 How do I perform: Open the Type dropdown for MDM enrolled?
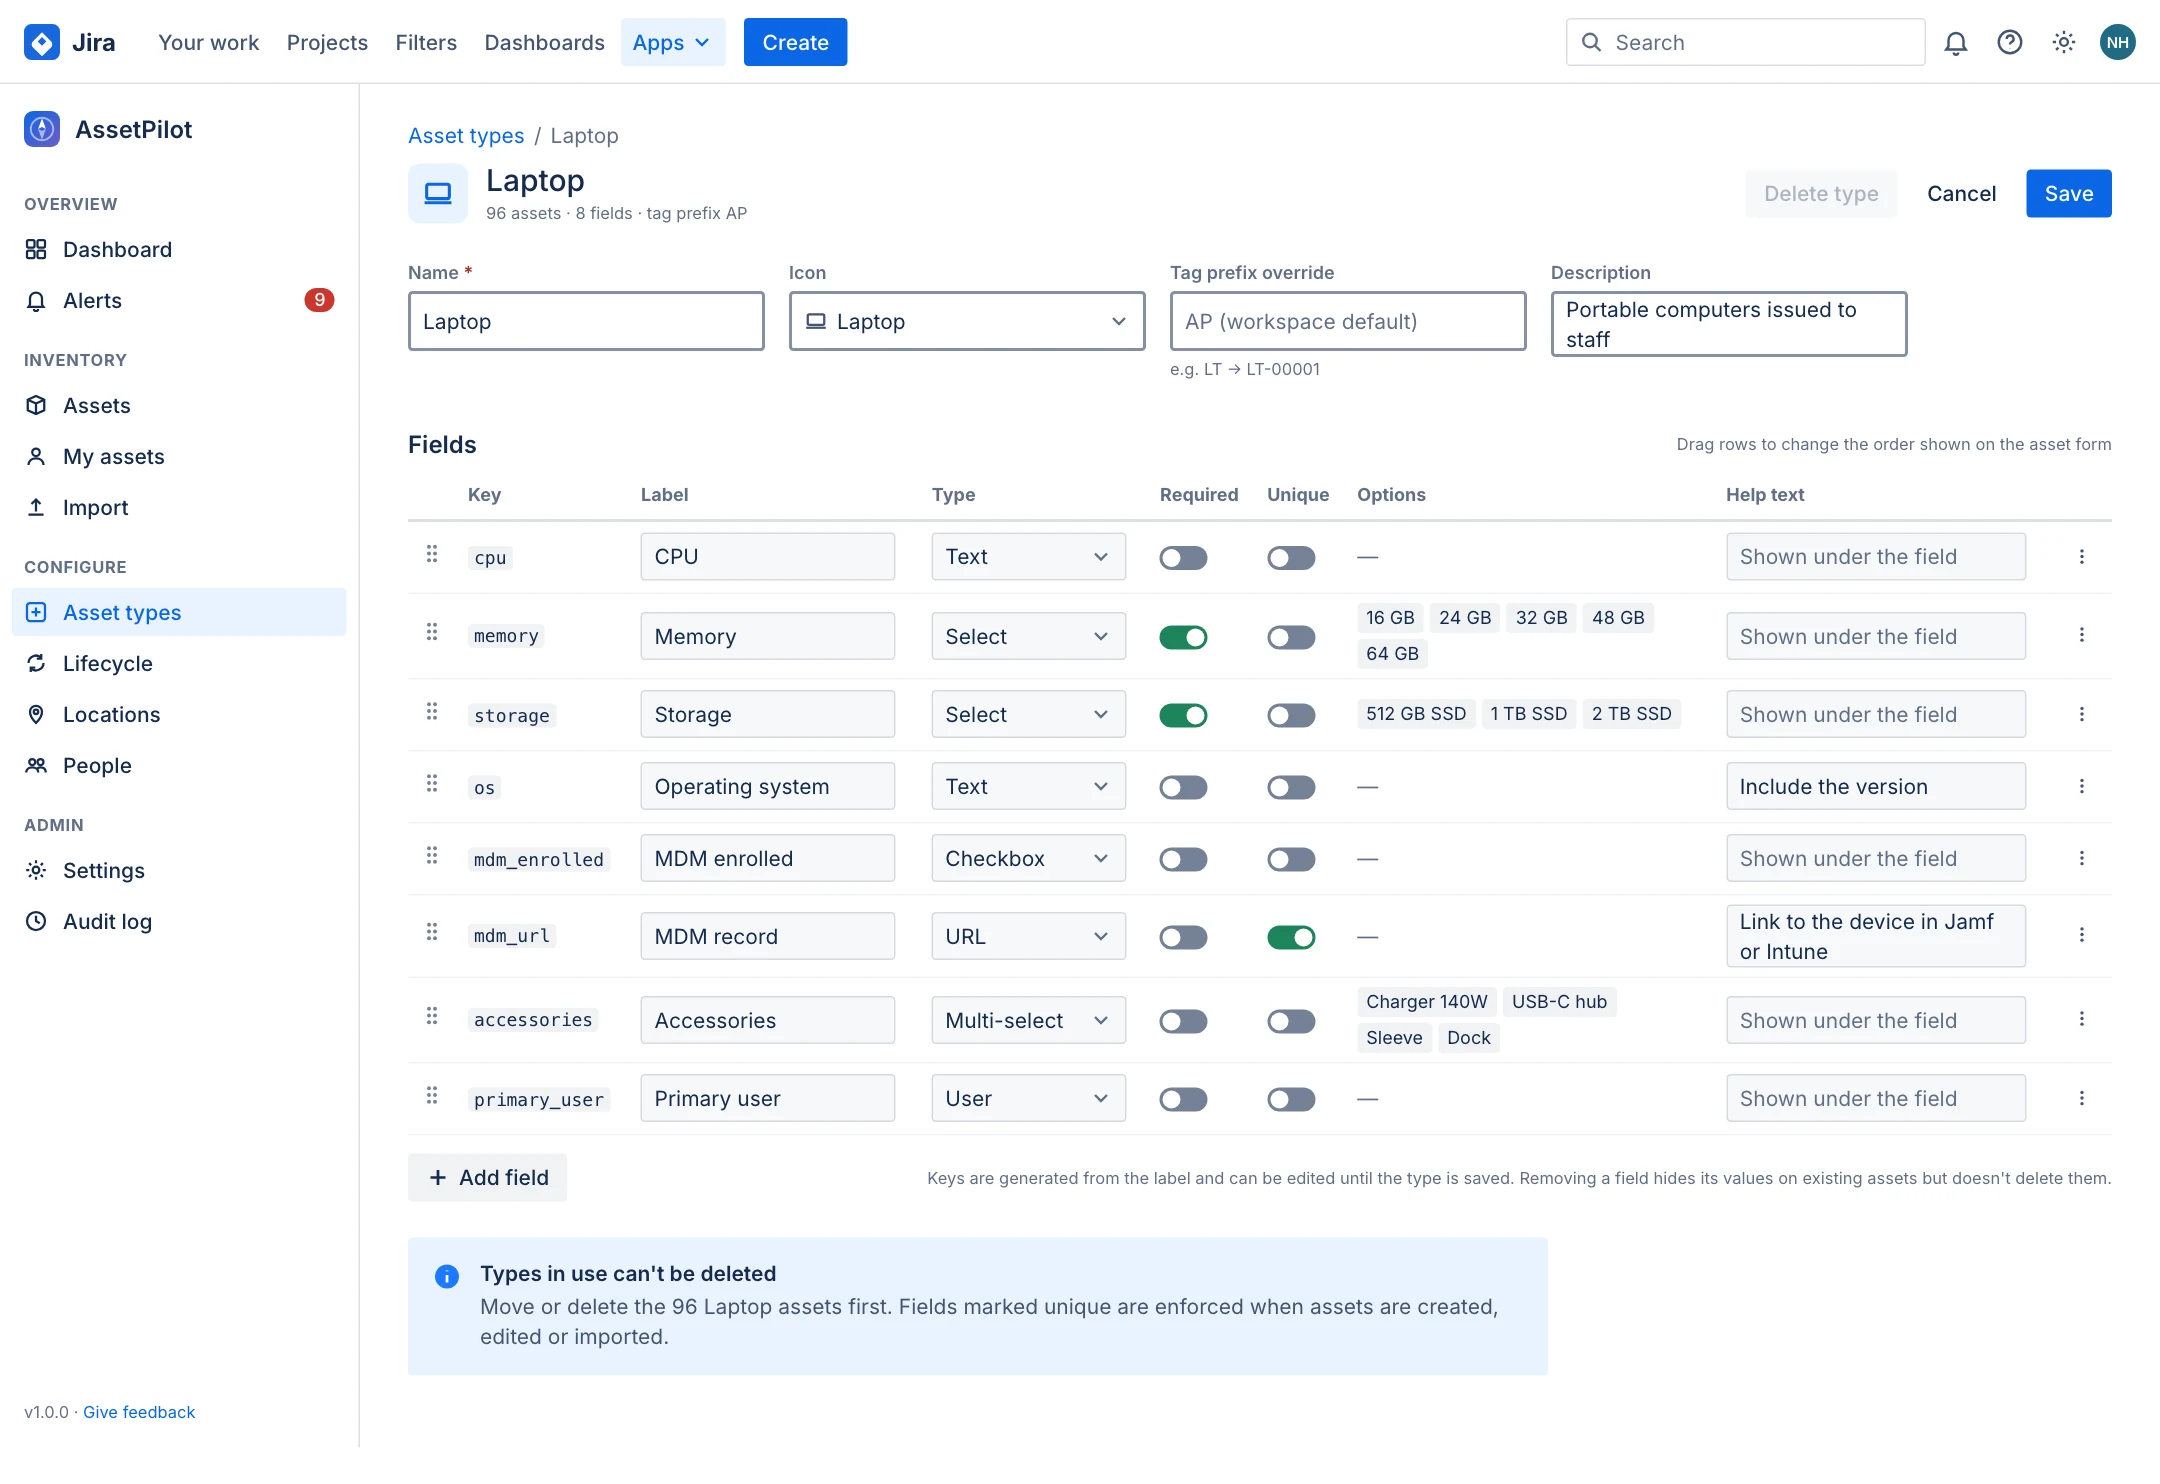click(x=1028, y=859)
